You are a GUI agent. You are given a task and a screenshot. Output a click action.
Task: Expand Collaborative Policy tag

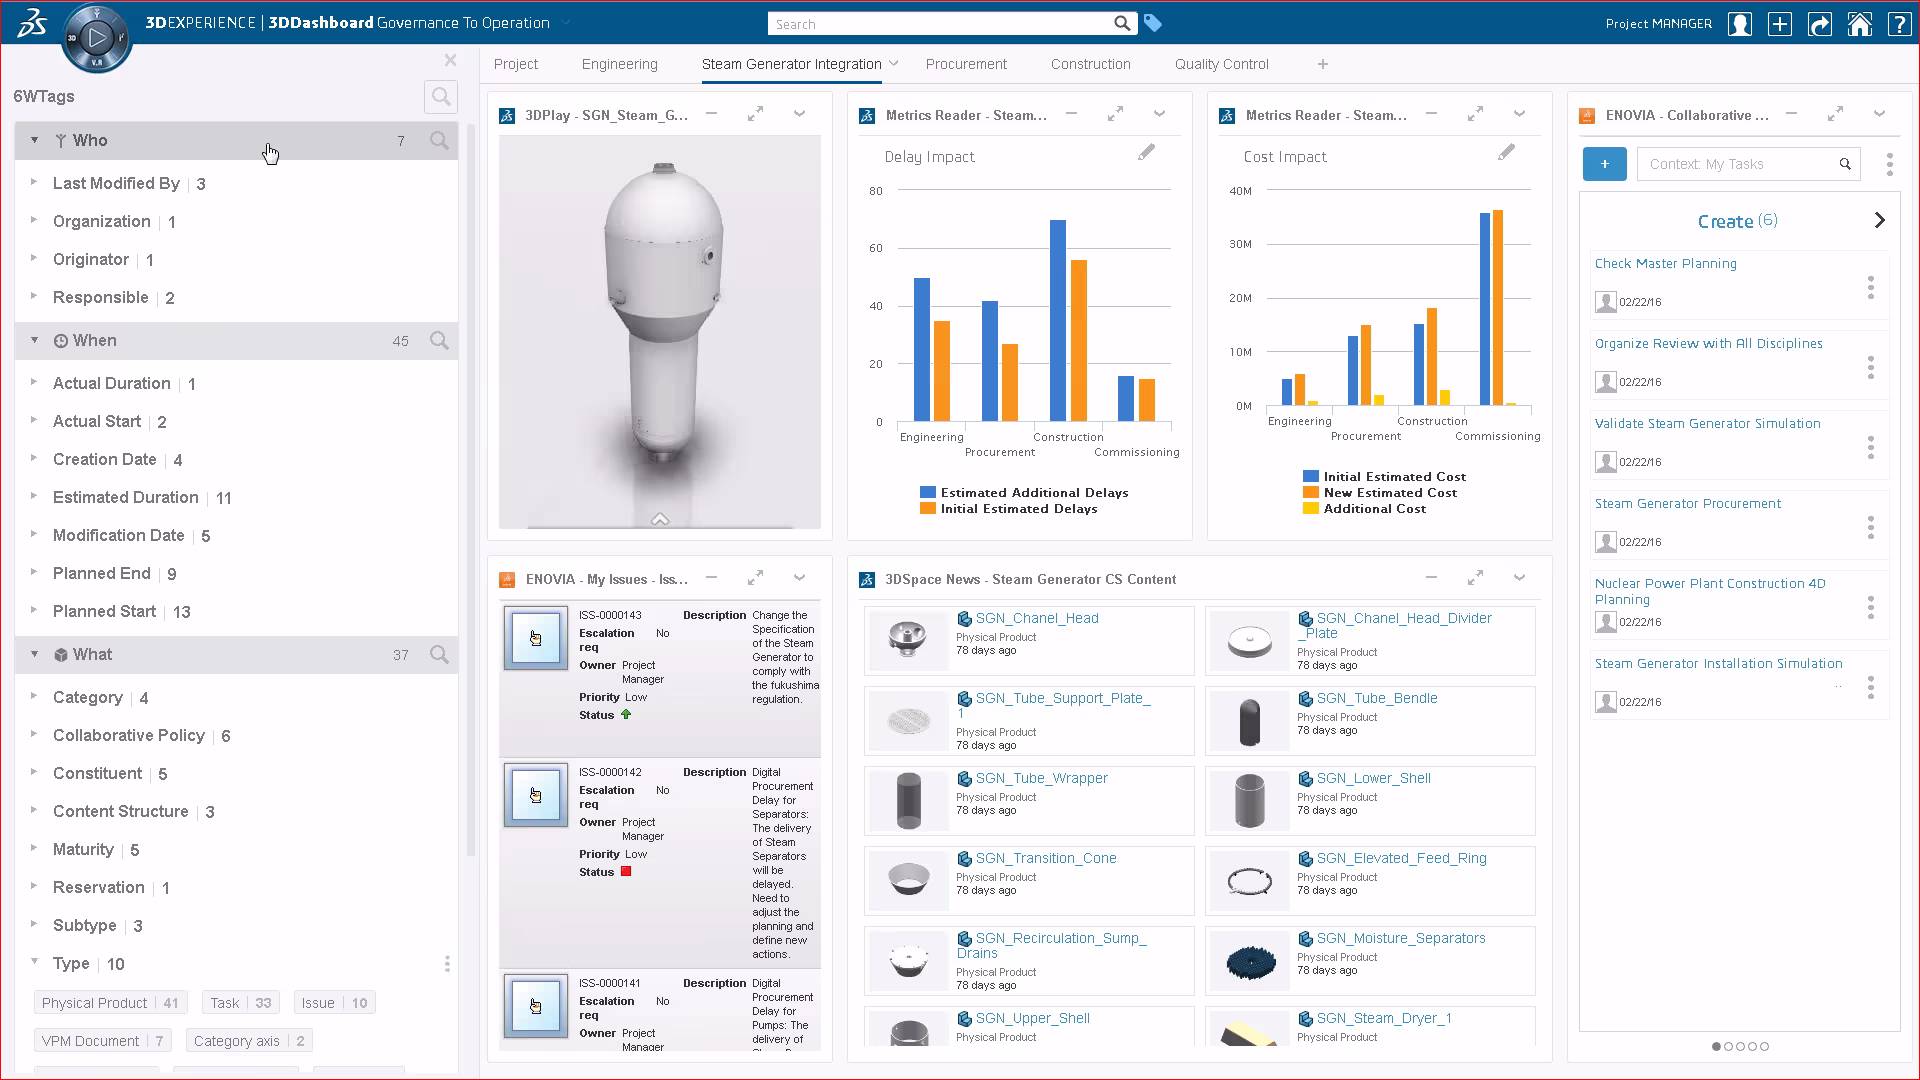point(33,735)
